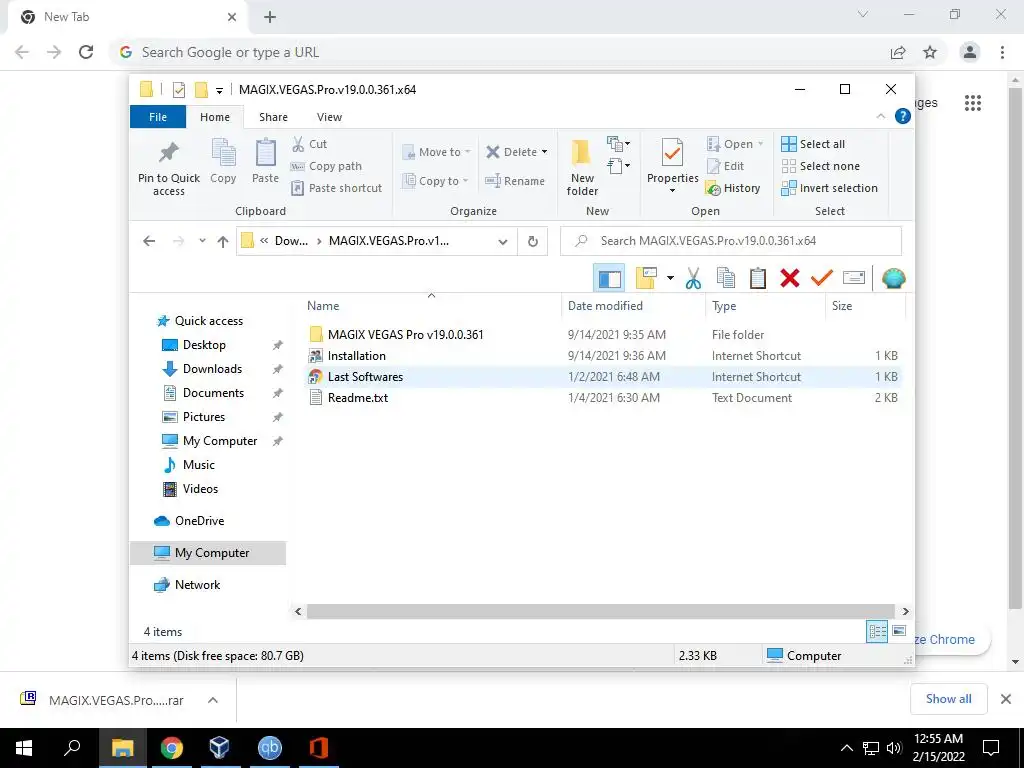Open the File menu tab
This screenshot has height=768, width=1024.
(x=158, y=117)
